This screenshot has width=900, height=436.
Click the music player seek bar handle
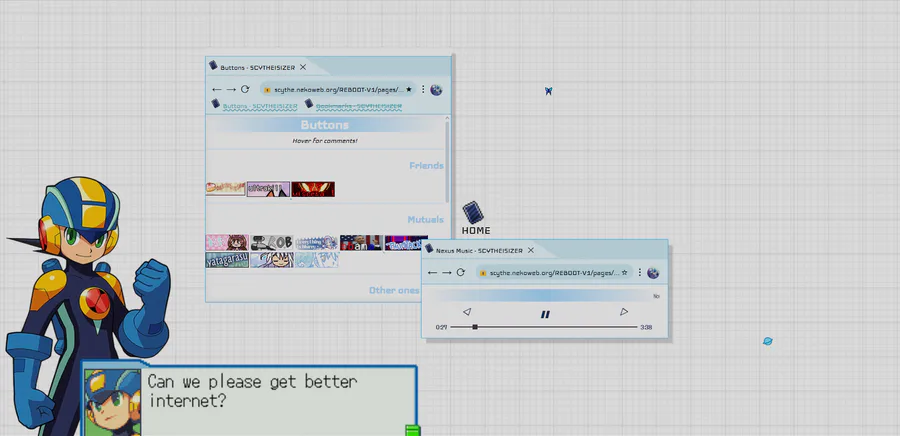(x=475, y=327)
